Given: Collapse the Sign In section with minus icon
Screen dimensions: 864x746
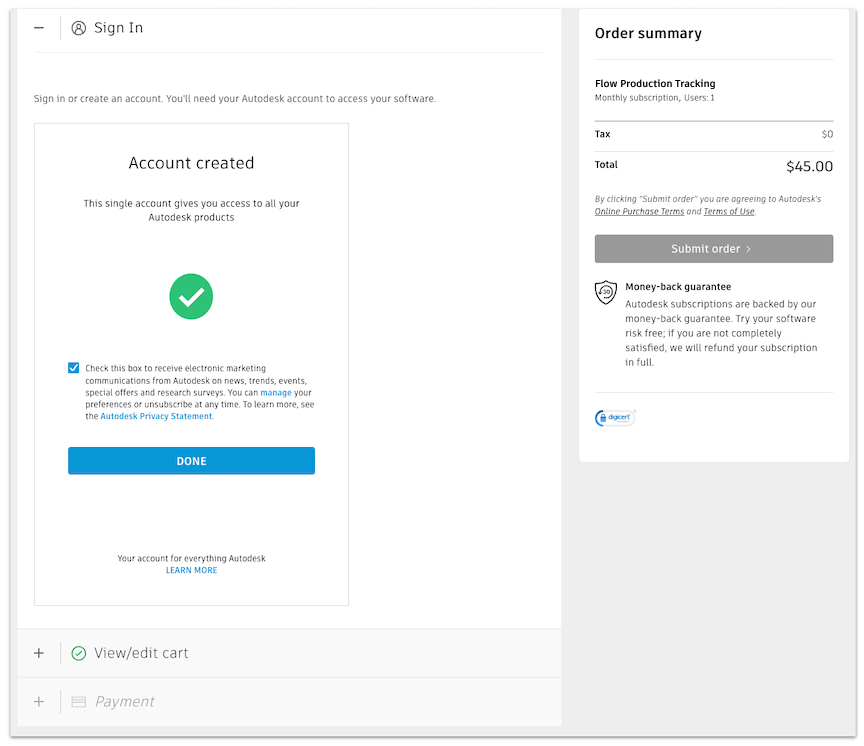Looking at the screenshot, I should (39, 28).
